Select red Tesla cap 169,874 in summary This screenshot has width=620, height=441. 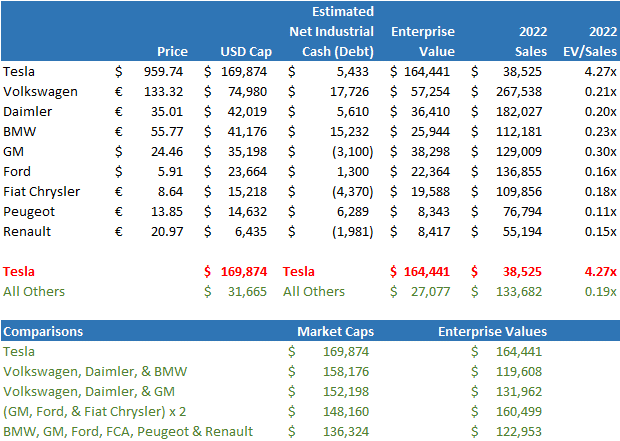click(x=244, y=272)
